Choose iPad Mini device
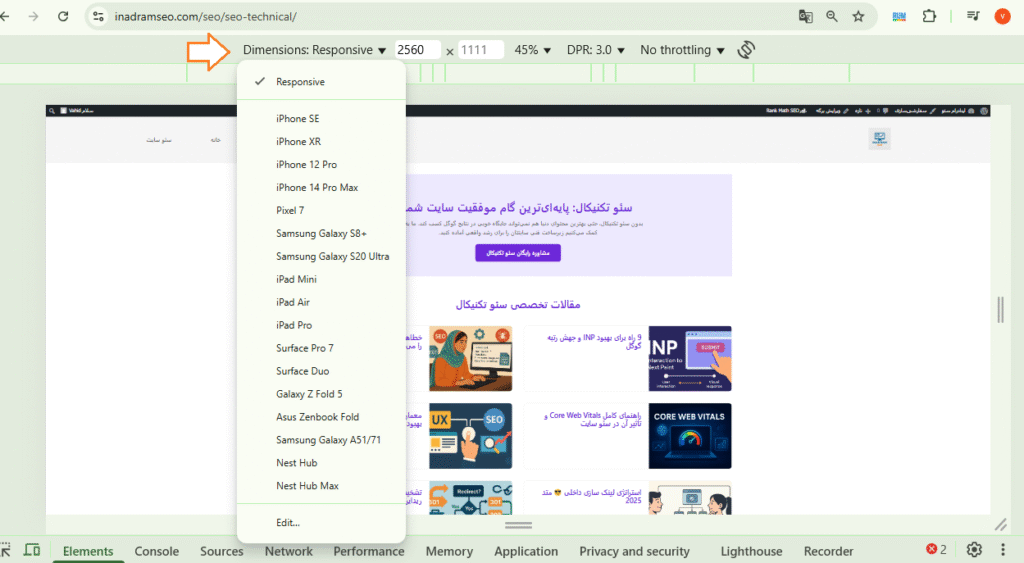The width and height of the screenshot is (1024, 563). tap(321, 279)
